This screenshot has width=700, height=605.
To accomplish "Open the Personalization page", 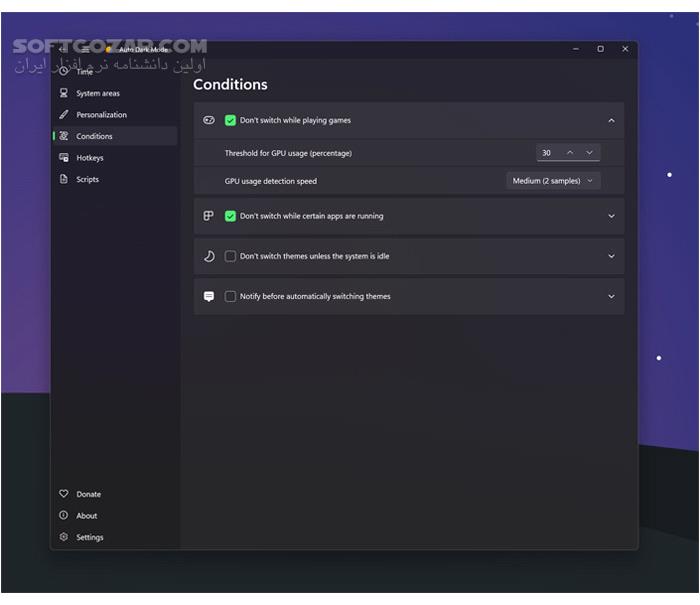I will pyautogui.click(x=115, y=114).
